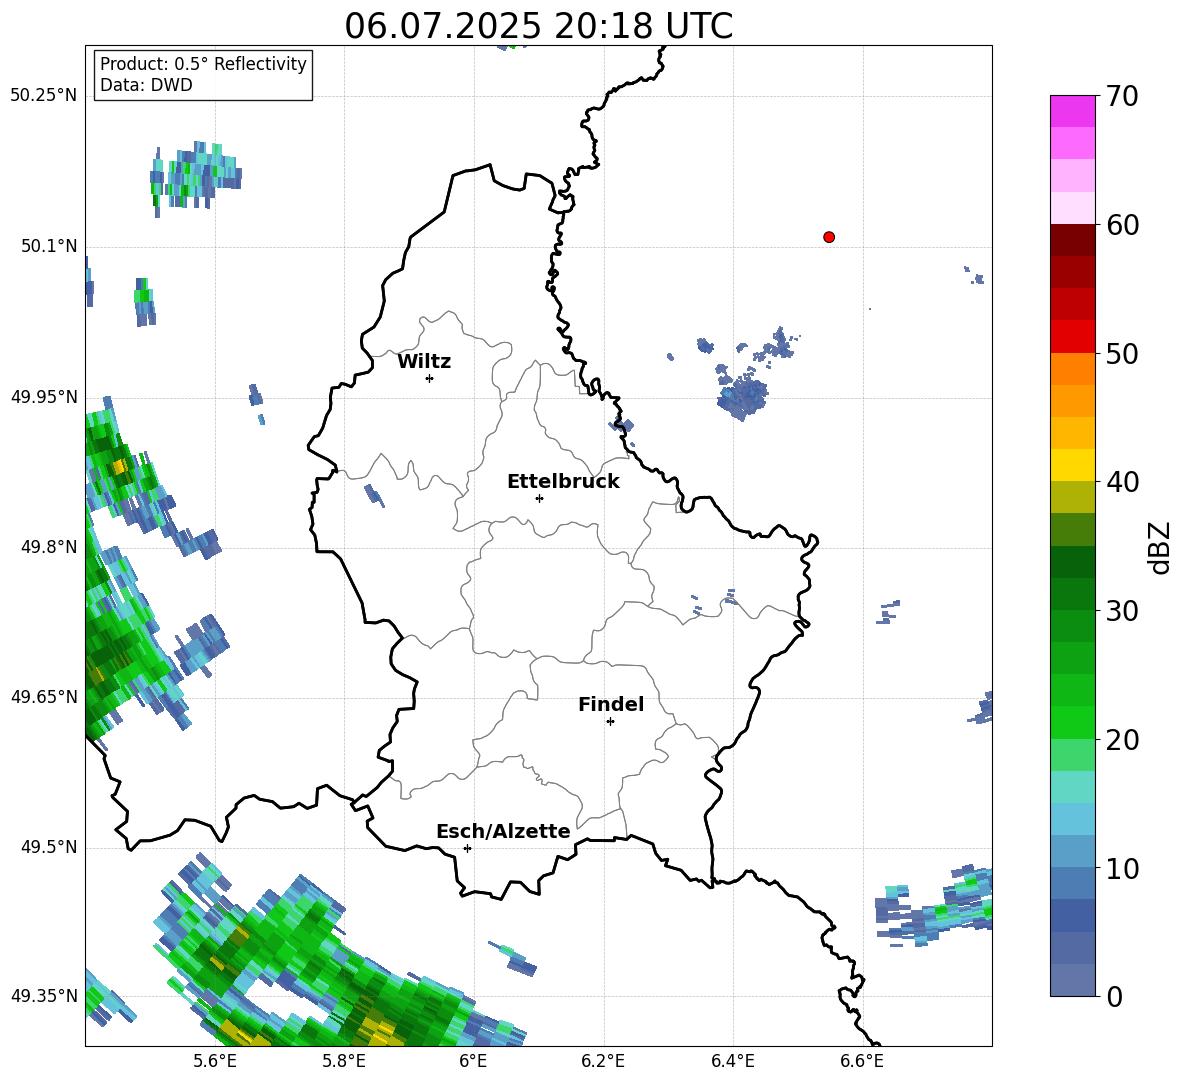Click the 6.6°E longitude label

[862, 1061]
